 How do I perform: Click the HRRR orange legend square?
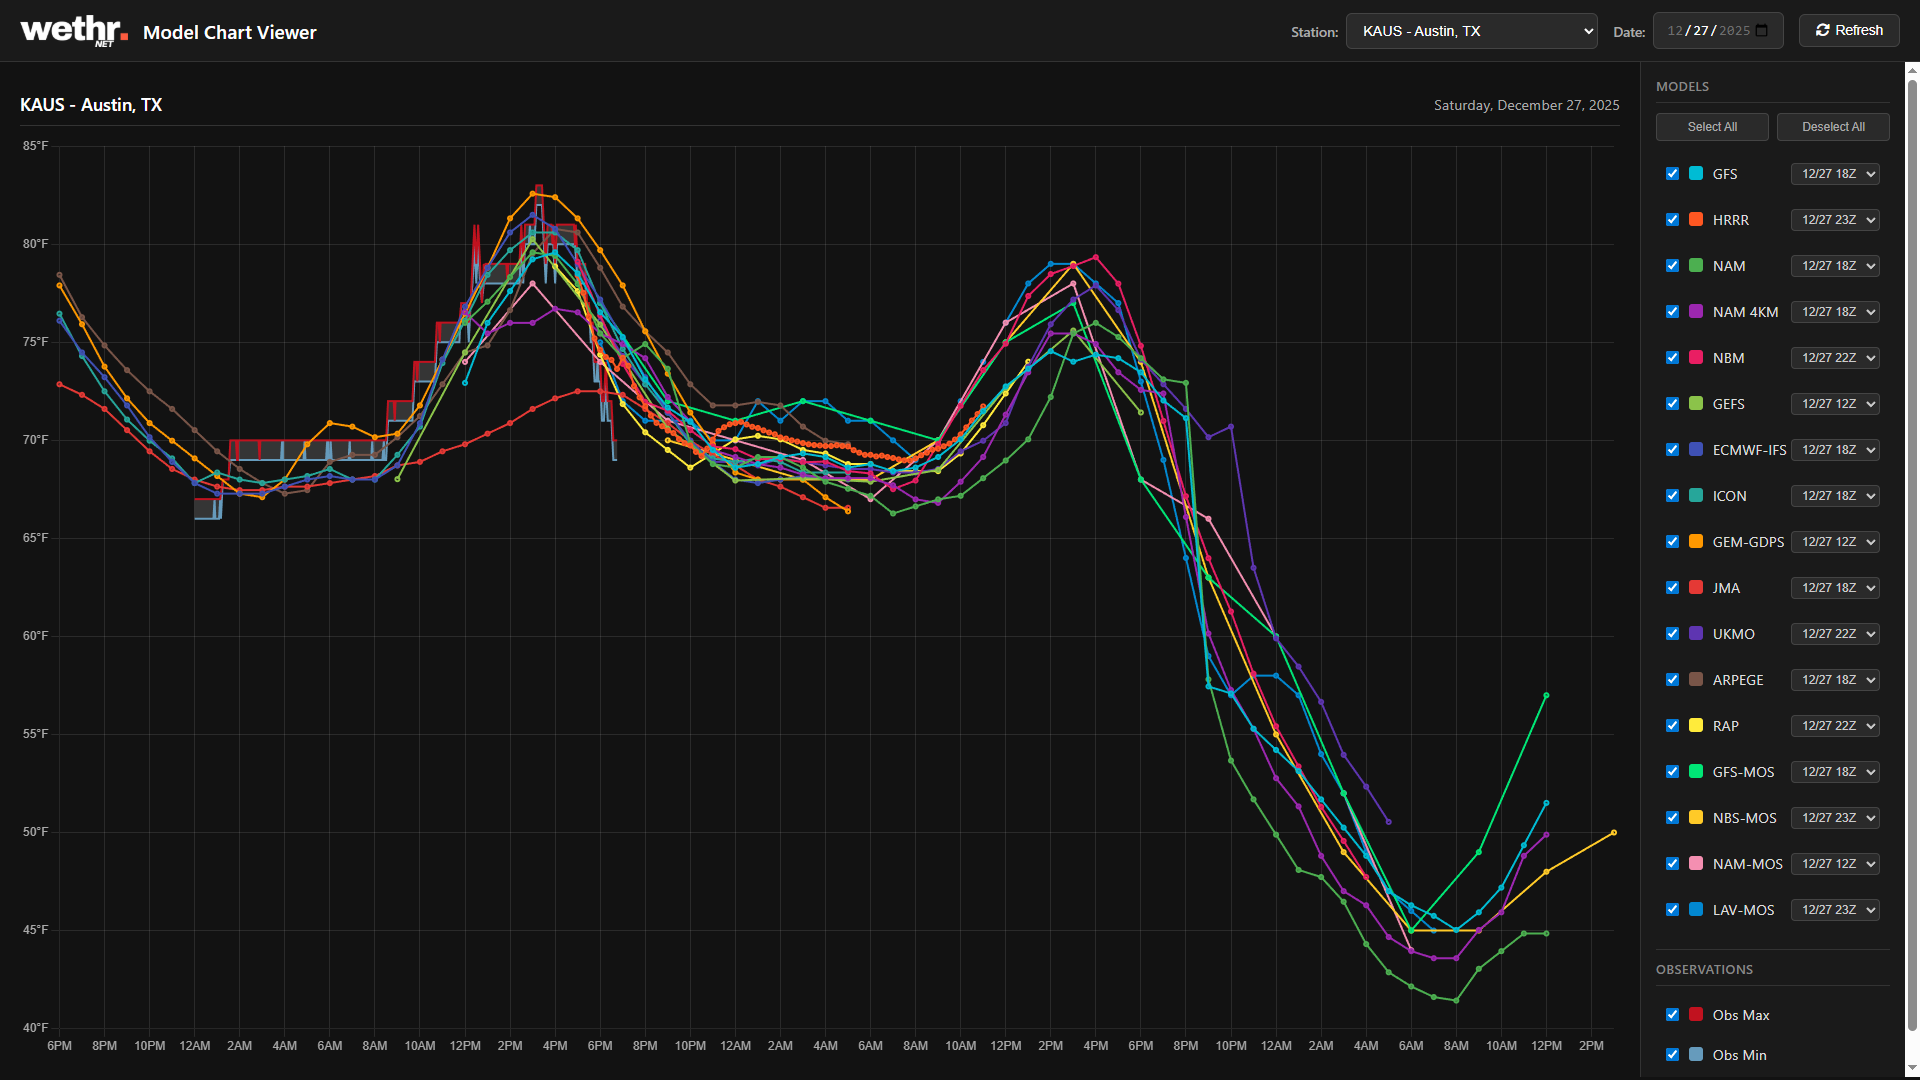(x=1696, y=220)
